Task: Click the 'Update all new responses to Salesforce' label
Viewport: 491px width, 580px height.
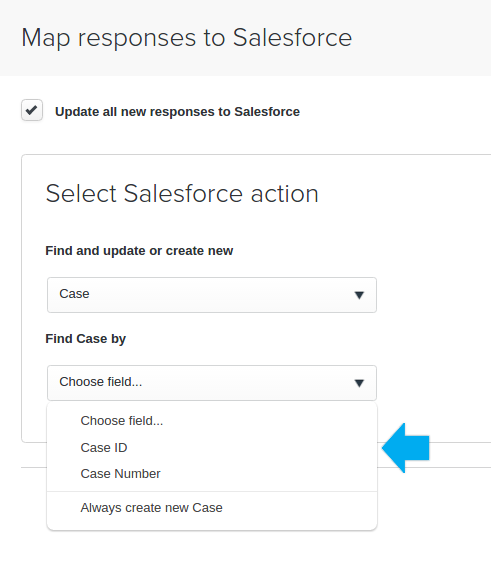Action: click(x=177, y=112)
